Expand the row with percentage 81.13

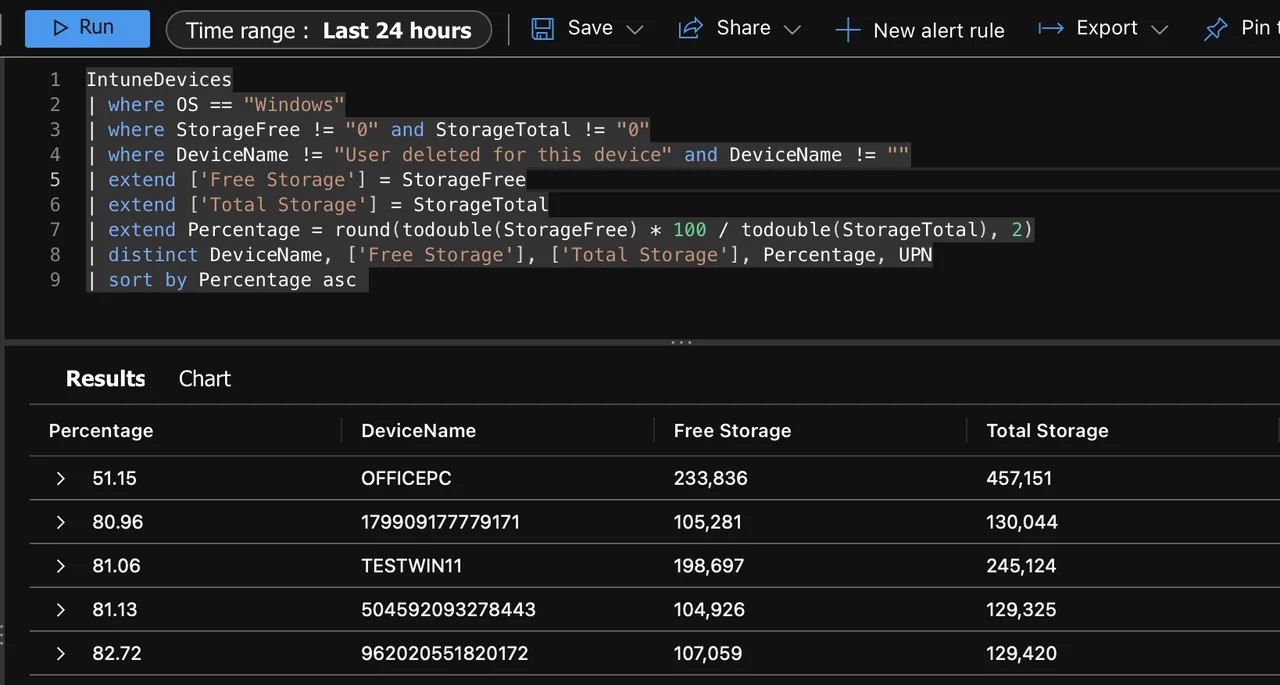click(x=61, y=610)
